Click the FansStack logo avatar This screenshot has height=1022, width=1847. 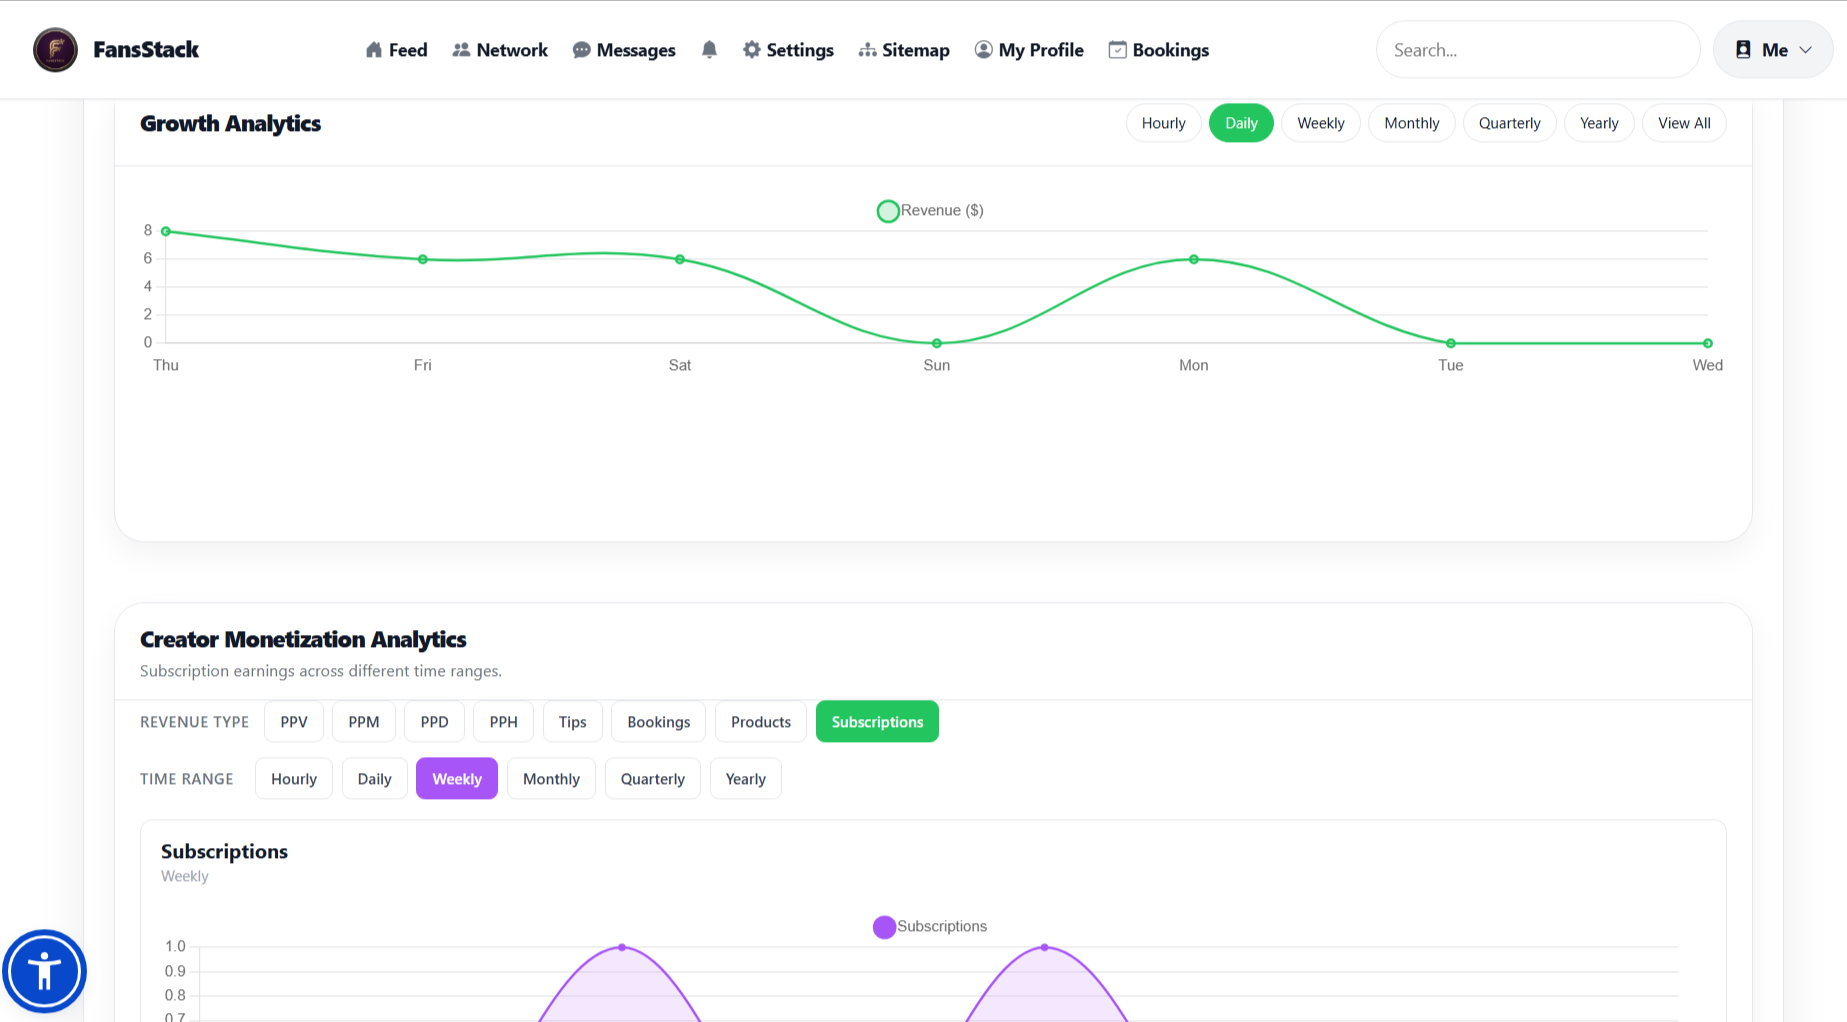tap(55, 50)
